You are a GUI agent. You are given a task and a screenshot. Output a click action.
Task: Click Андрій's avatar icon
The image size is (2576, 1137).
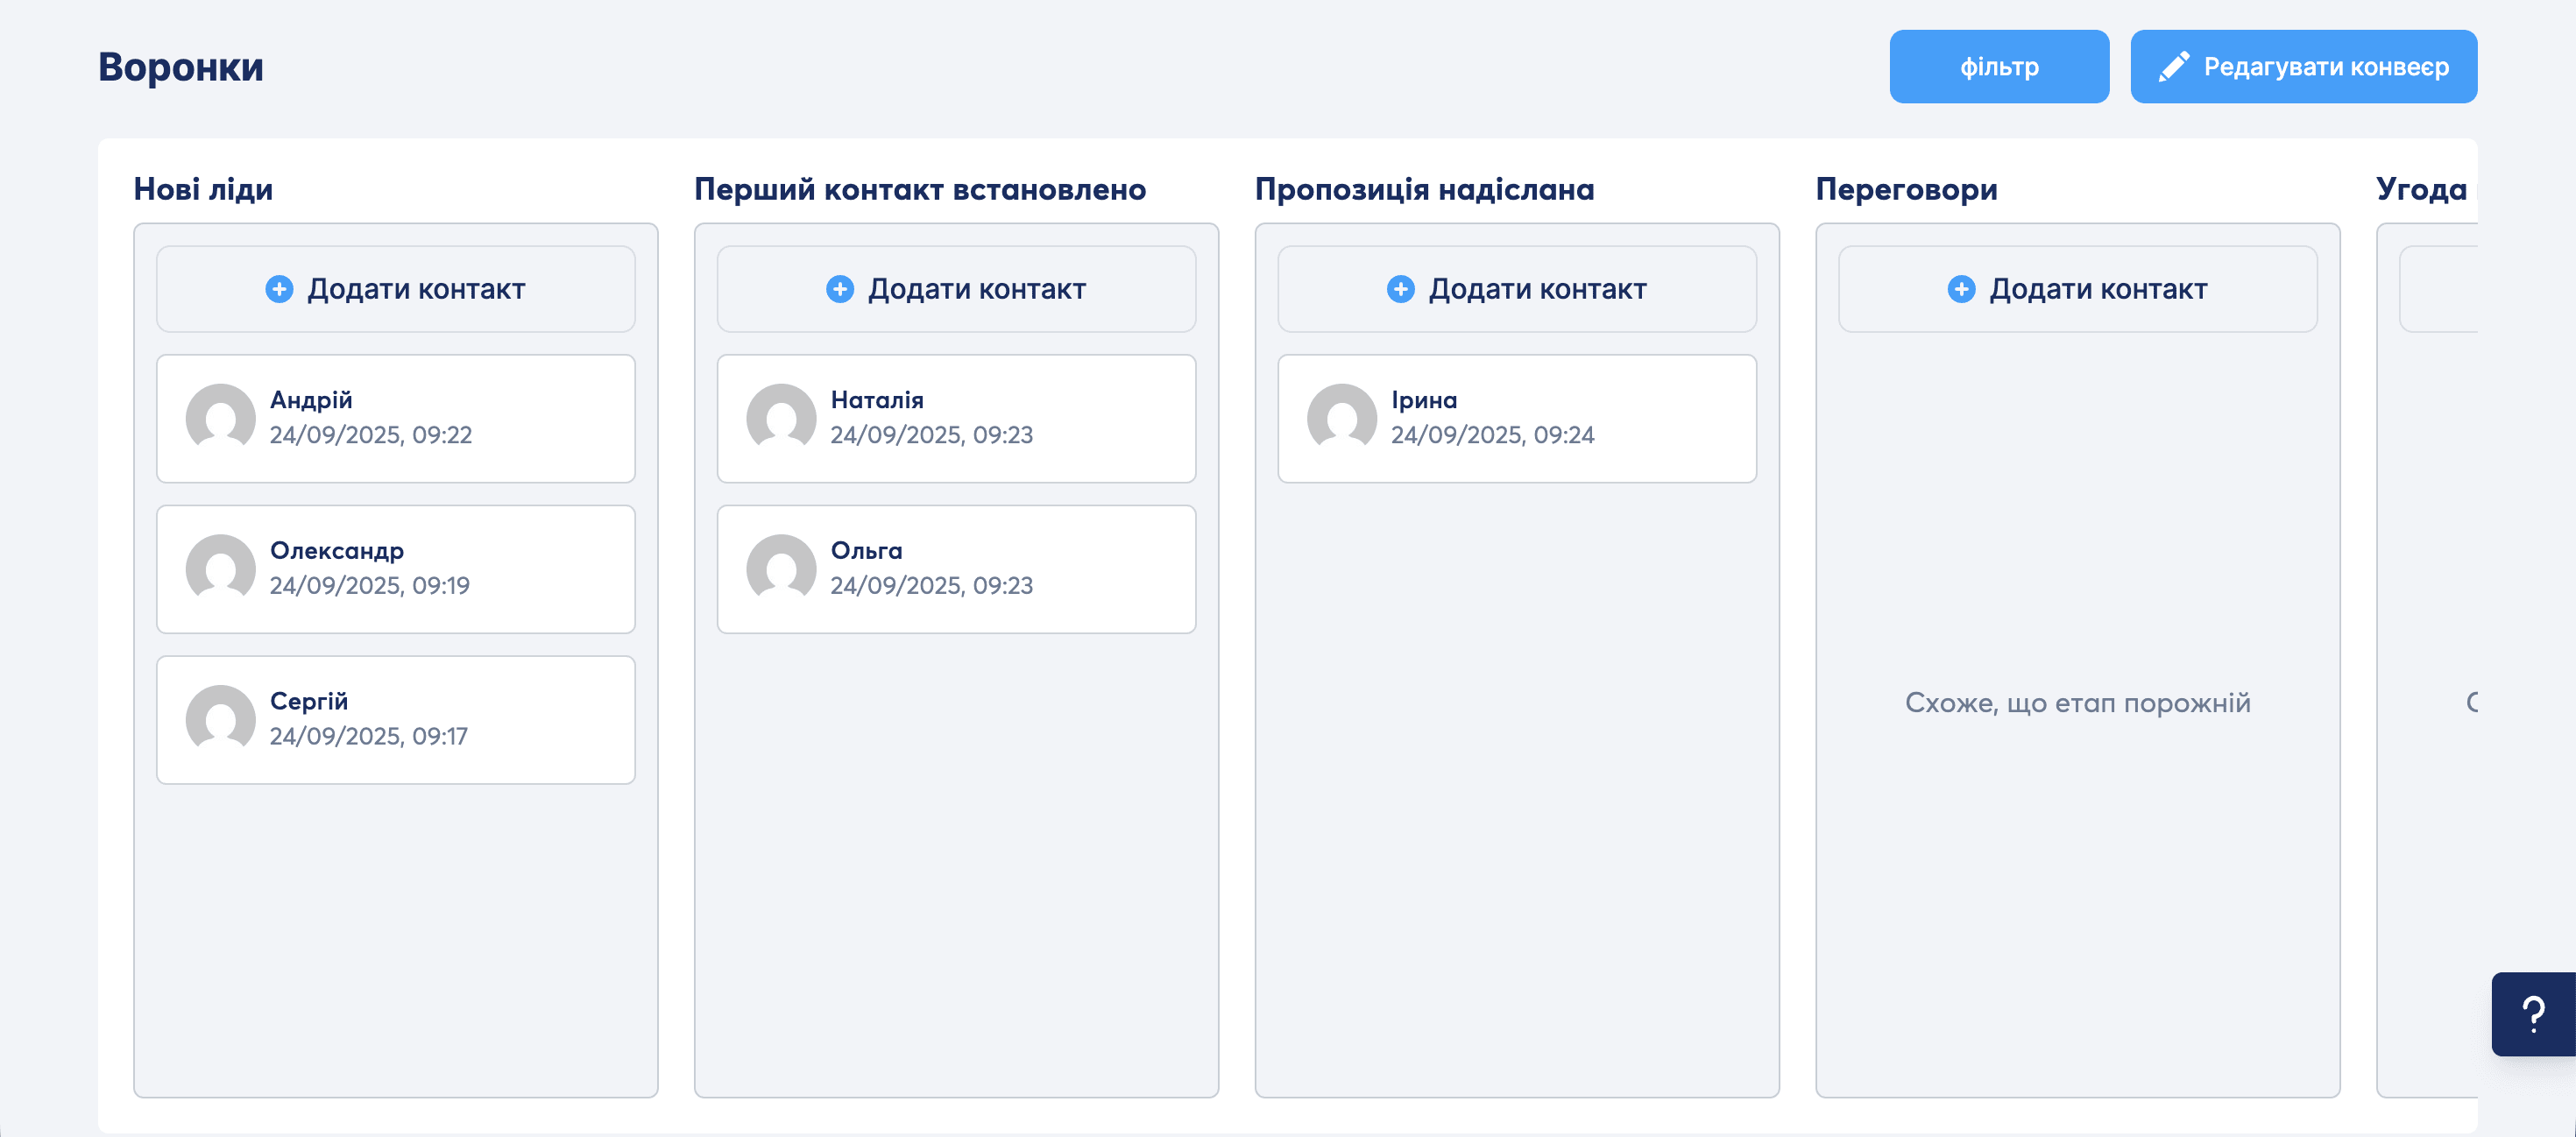[221, 418]
